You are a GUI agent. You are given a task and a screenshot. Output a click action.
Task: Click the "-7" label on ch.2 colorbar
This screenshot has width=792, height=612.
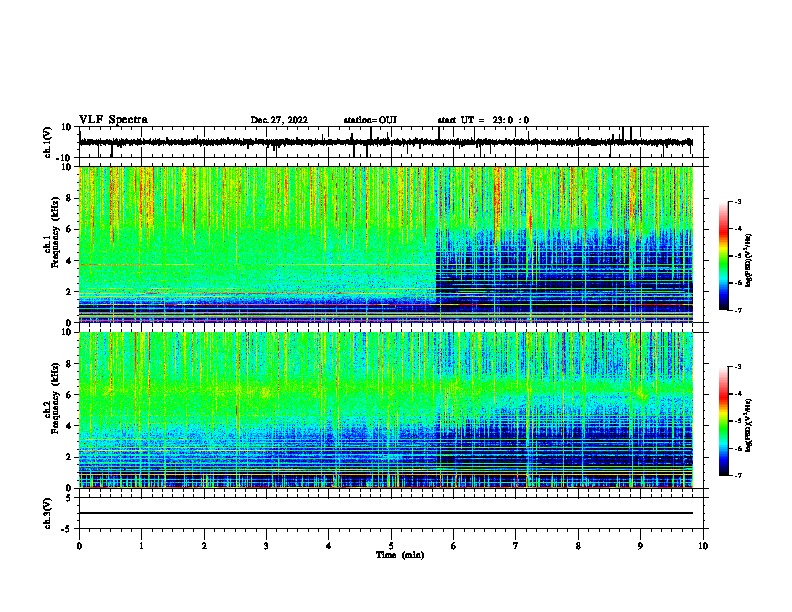click(x=738, y=475)
